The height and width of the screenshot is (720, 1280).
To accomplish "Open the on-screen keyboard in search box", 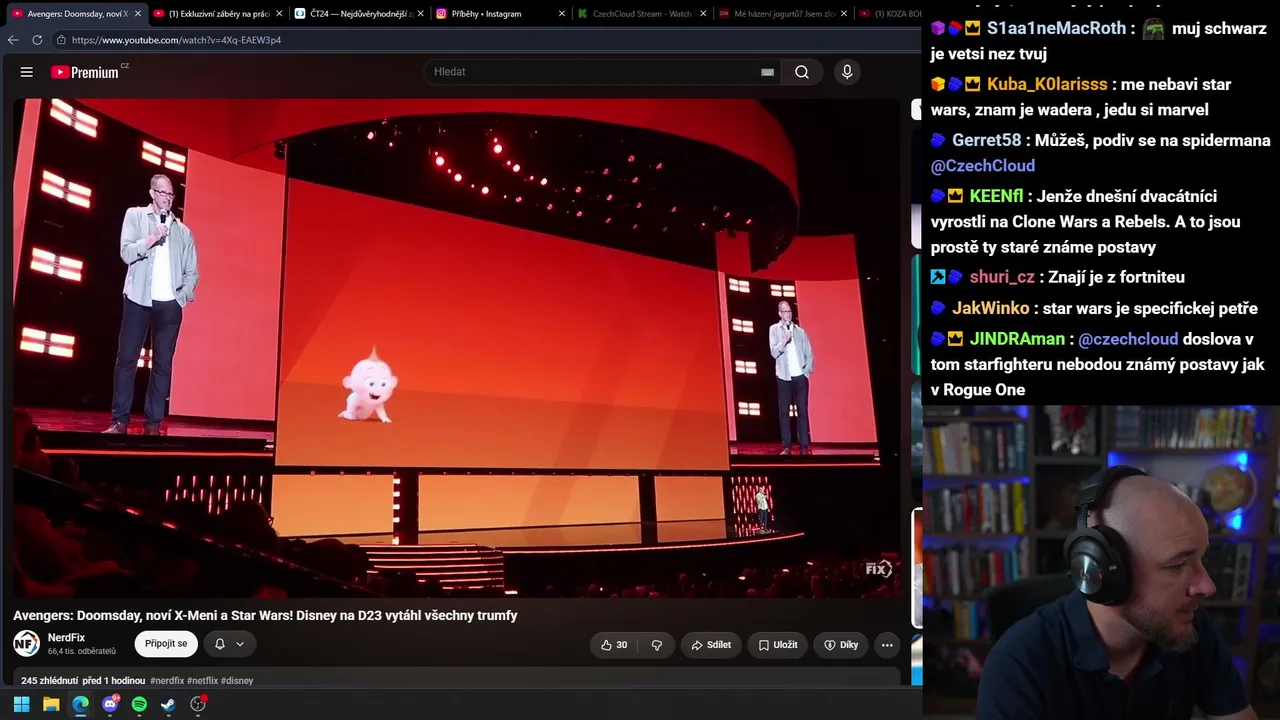I will tap(767, 72).
